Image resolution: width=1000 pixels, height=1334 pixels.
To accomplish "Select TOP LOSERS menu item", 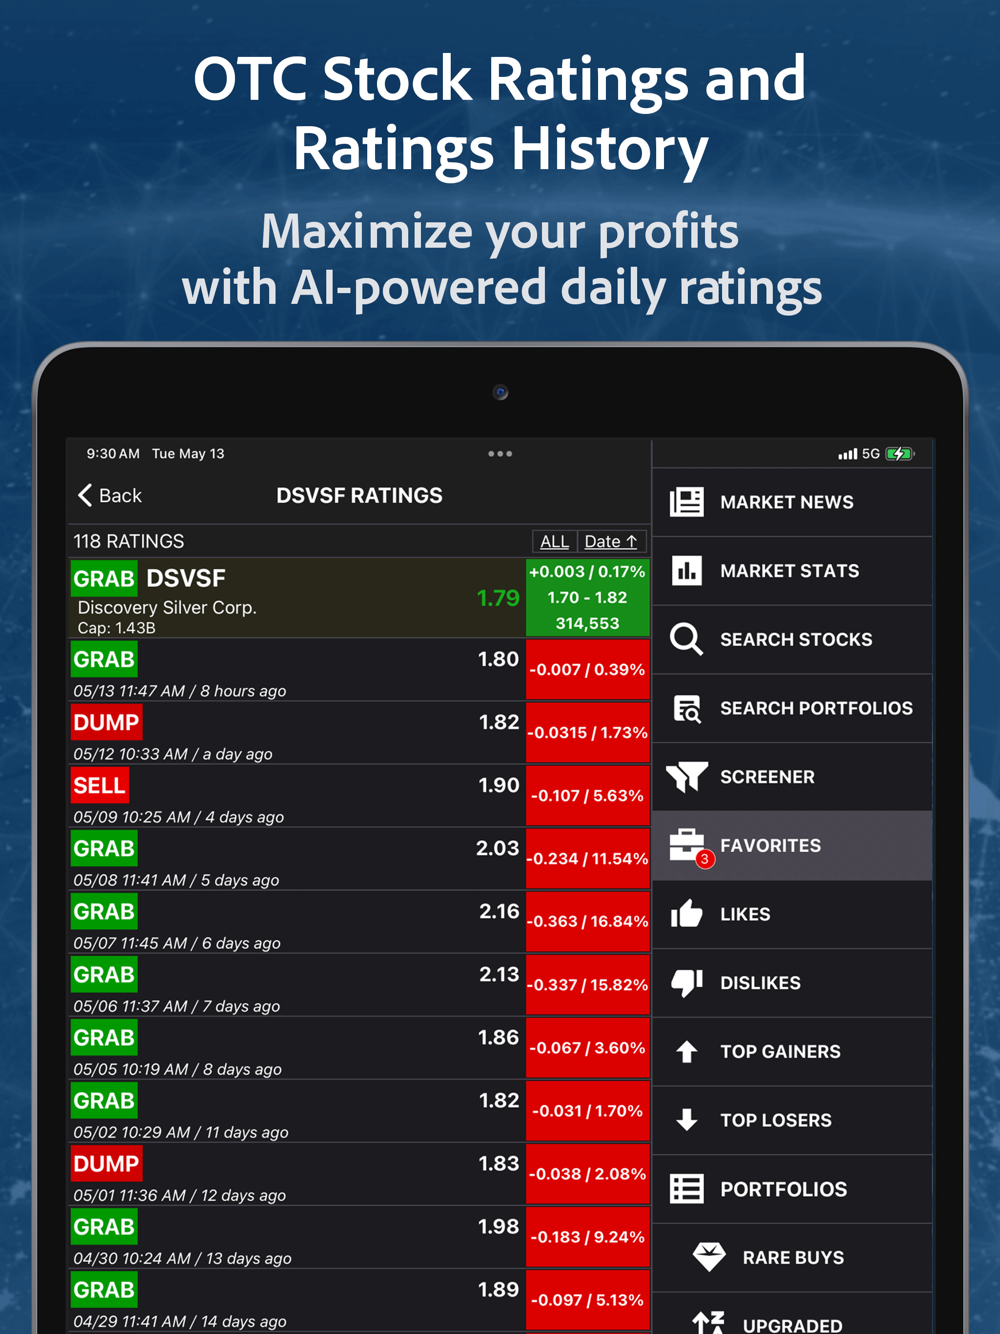I will pos(792,1120).
